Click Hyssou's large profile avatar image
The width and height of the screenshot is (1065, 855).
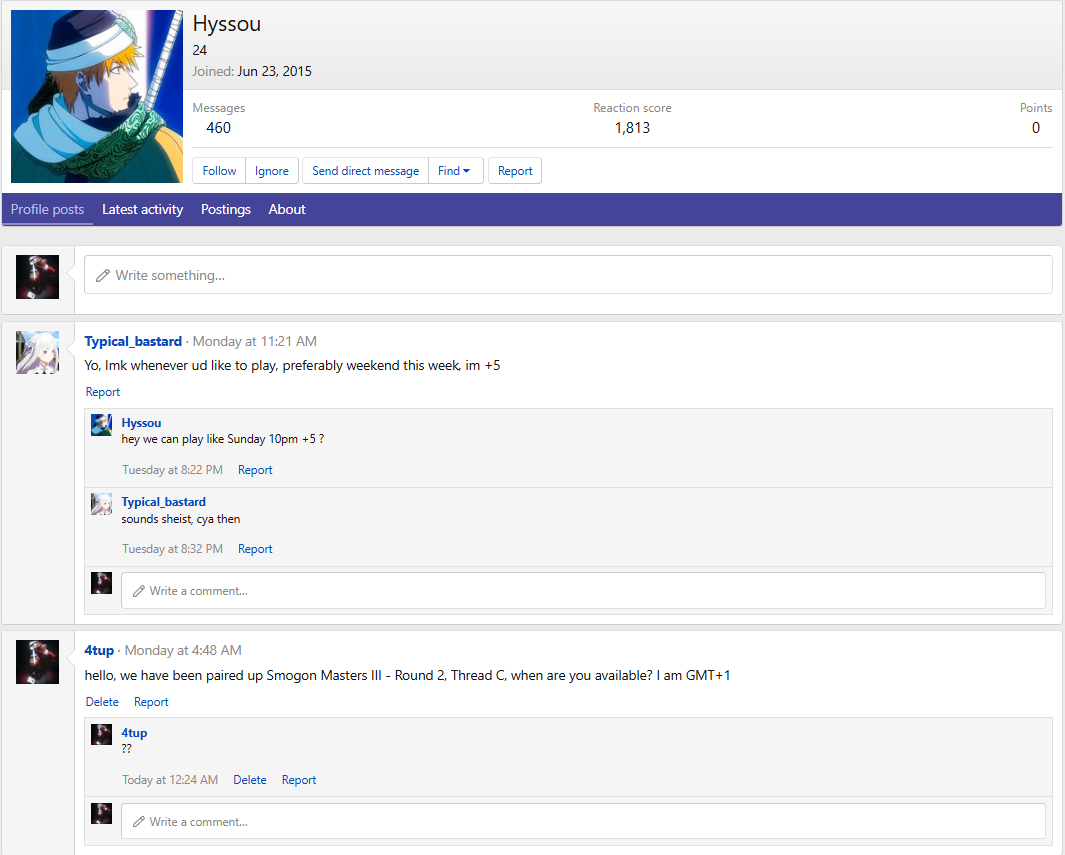click(97, 97)
